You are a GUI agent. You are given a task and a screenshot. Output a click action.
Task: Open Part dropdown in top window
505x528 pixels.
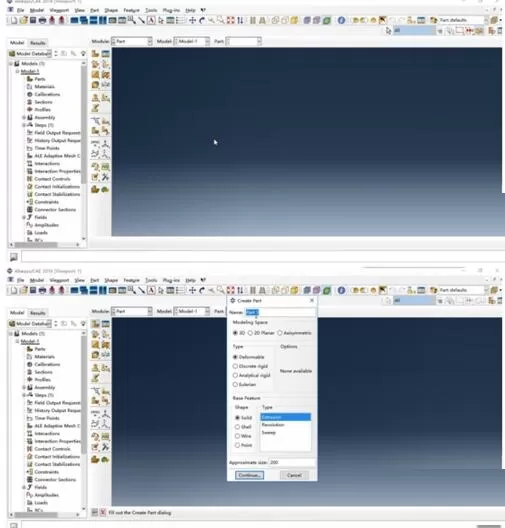243,41
